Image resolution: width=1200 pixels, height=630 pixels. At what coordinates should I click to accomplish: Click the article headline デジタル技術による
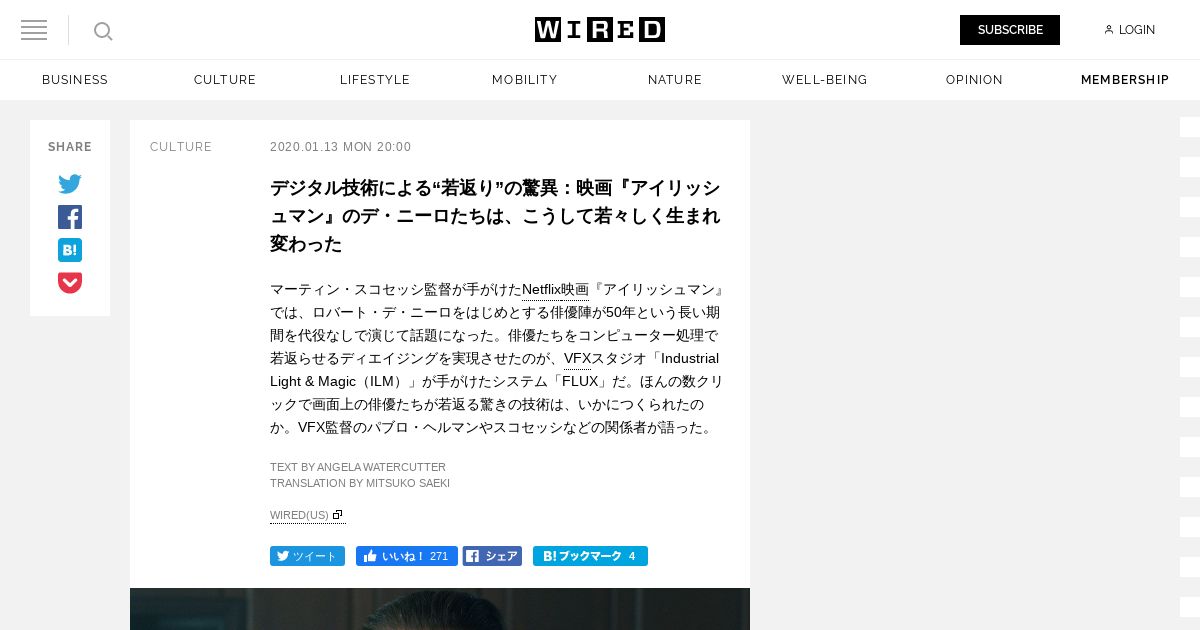point(495,216)
